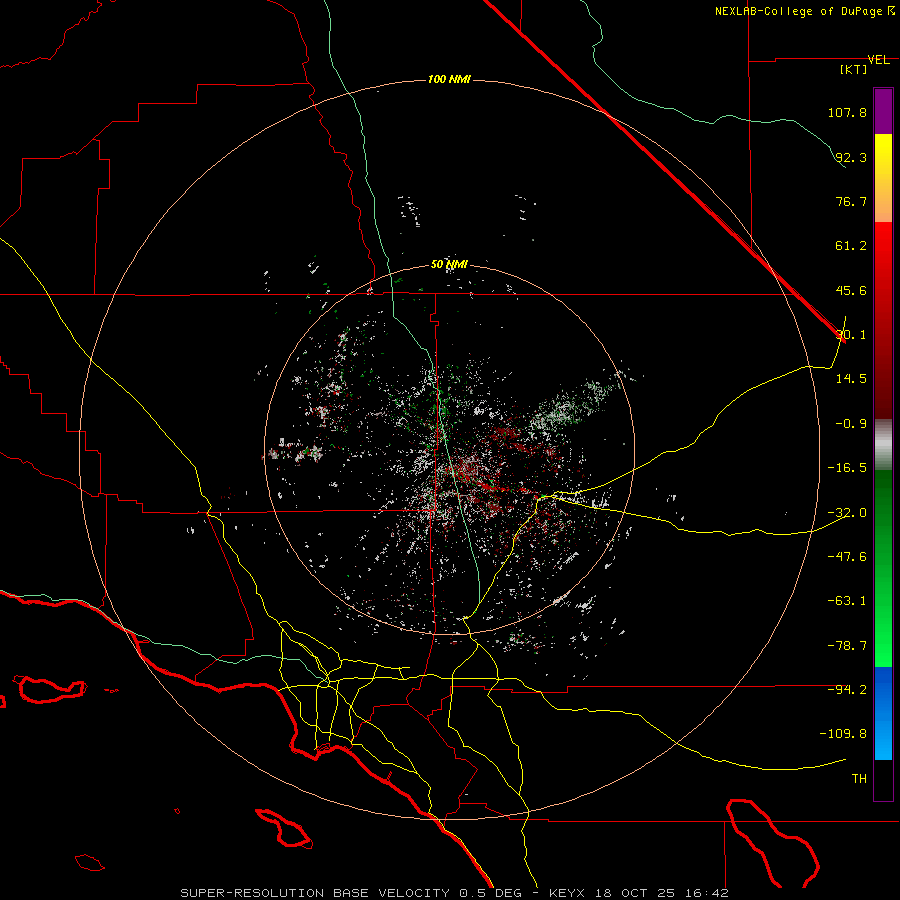Viewport: 900px width, 900px height.
Task: Select the TH legend label
Action: click(859, 779)
